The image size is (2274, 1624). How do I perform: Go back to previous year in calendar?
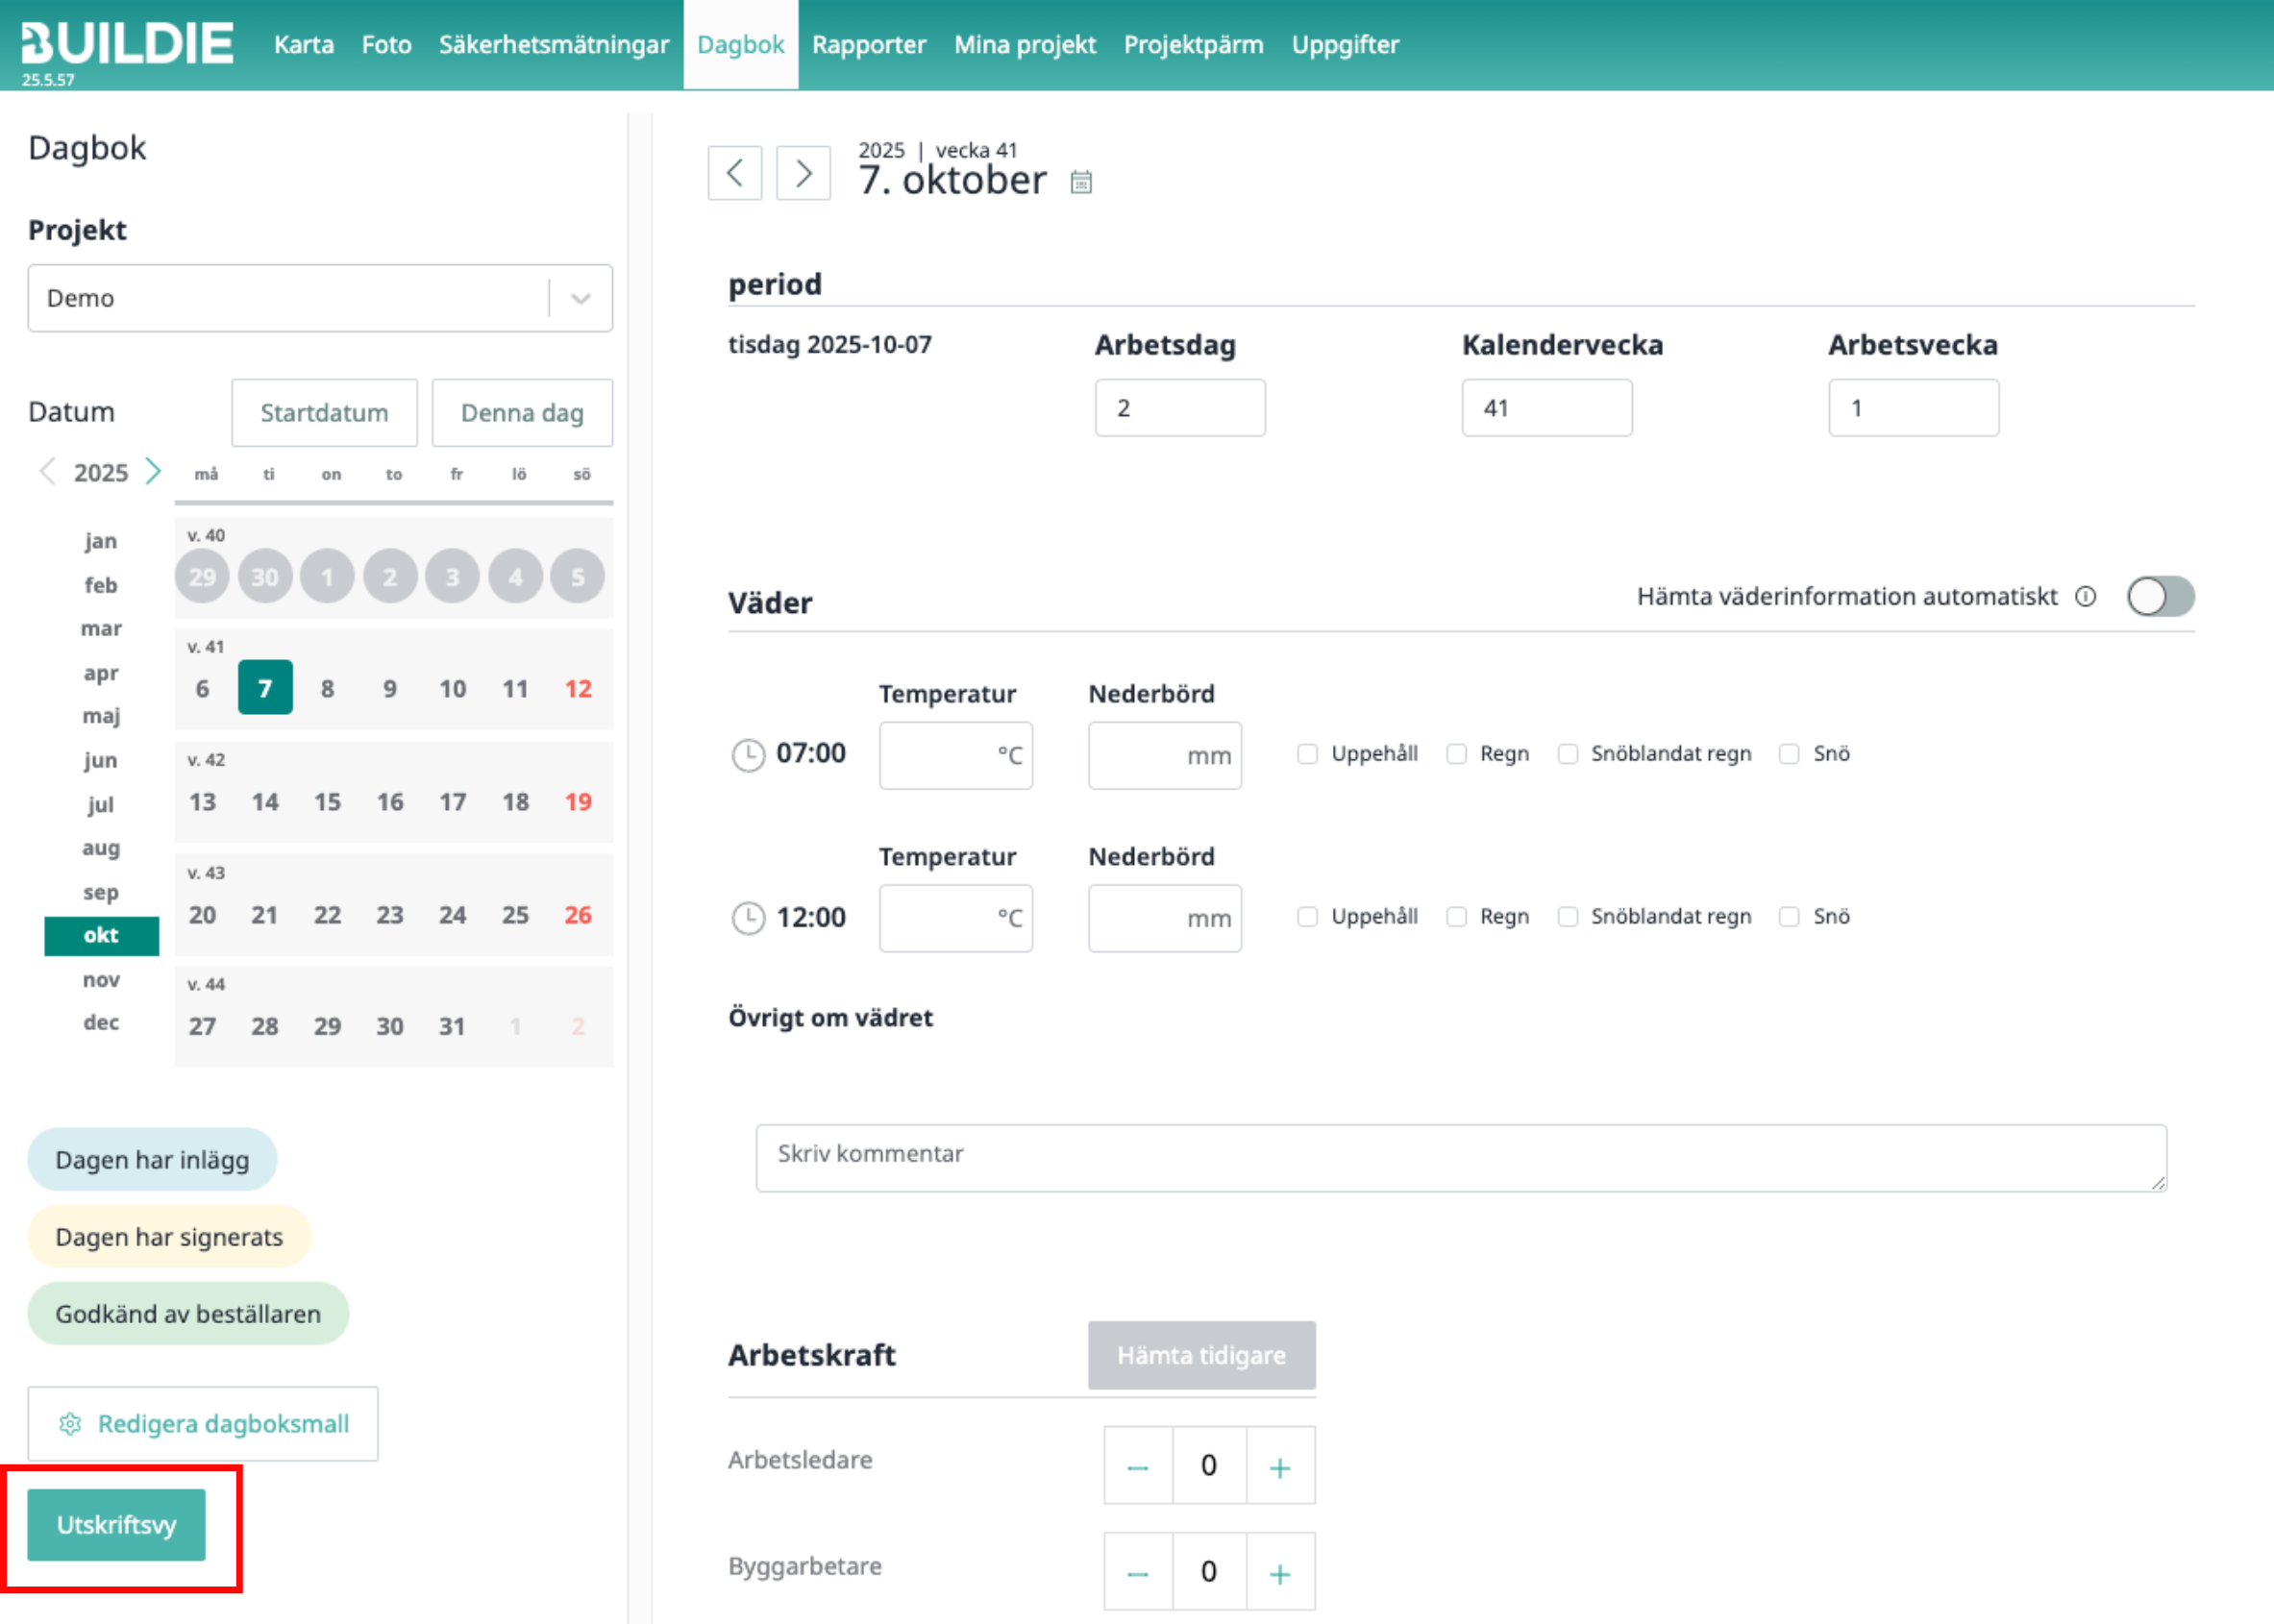point(46,471)
